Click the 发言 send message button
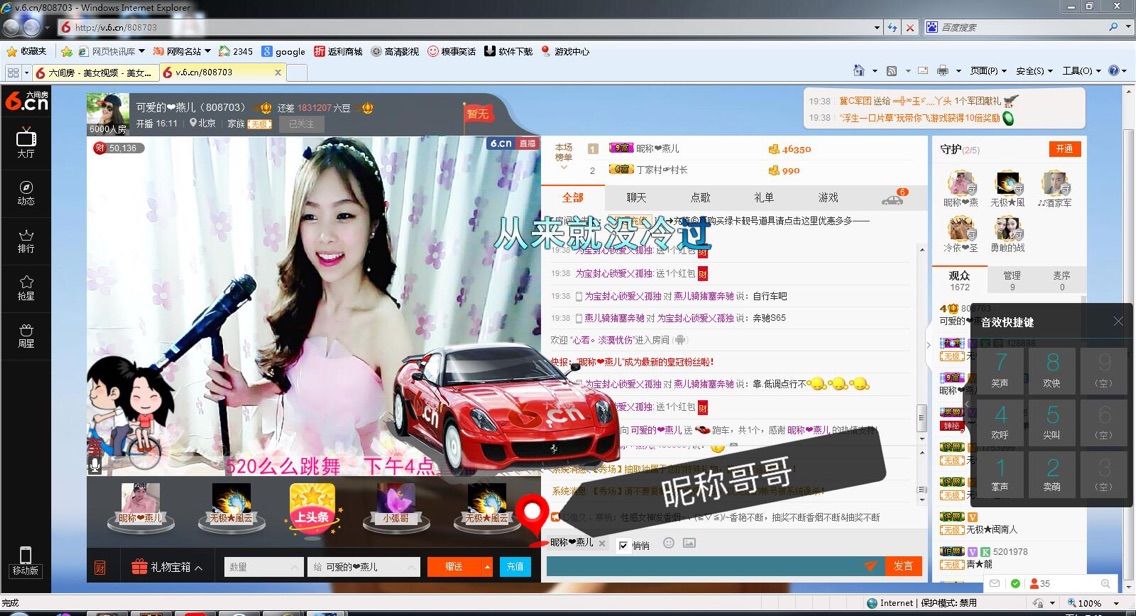 pyautogui.click(x=903, y=566)
